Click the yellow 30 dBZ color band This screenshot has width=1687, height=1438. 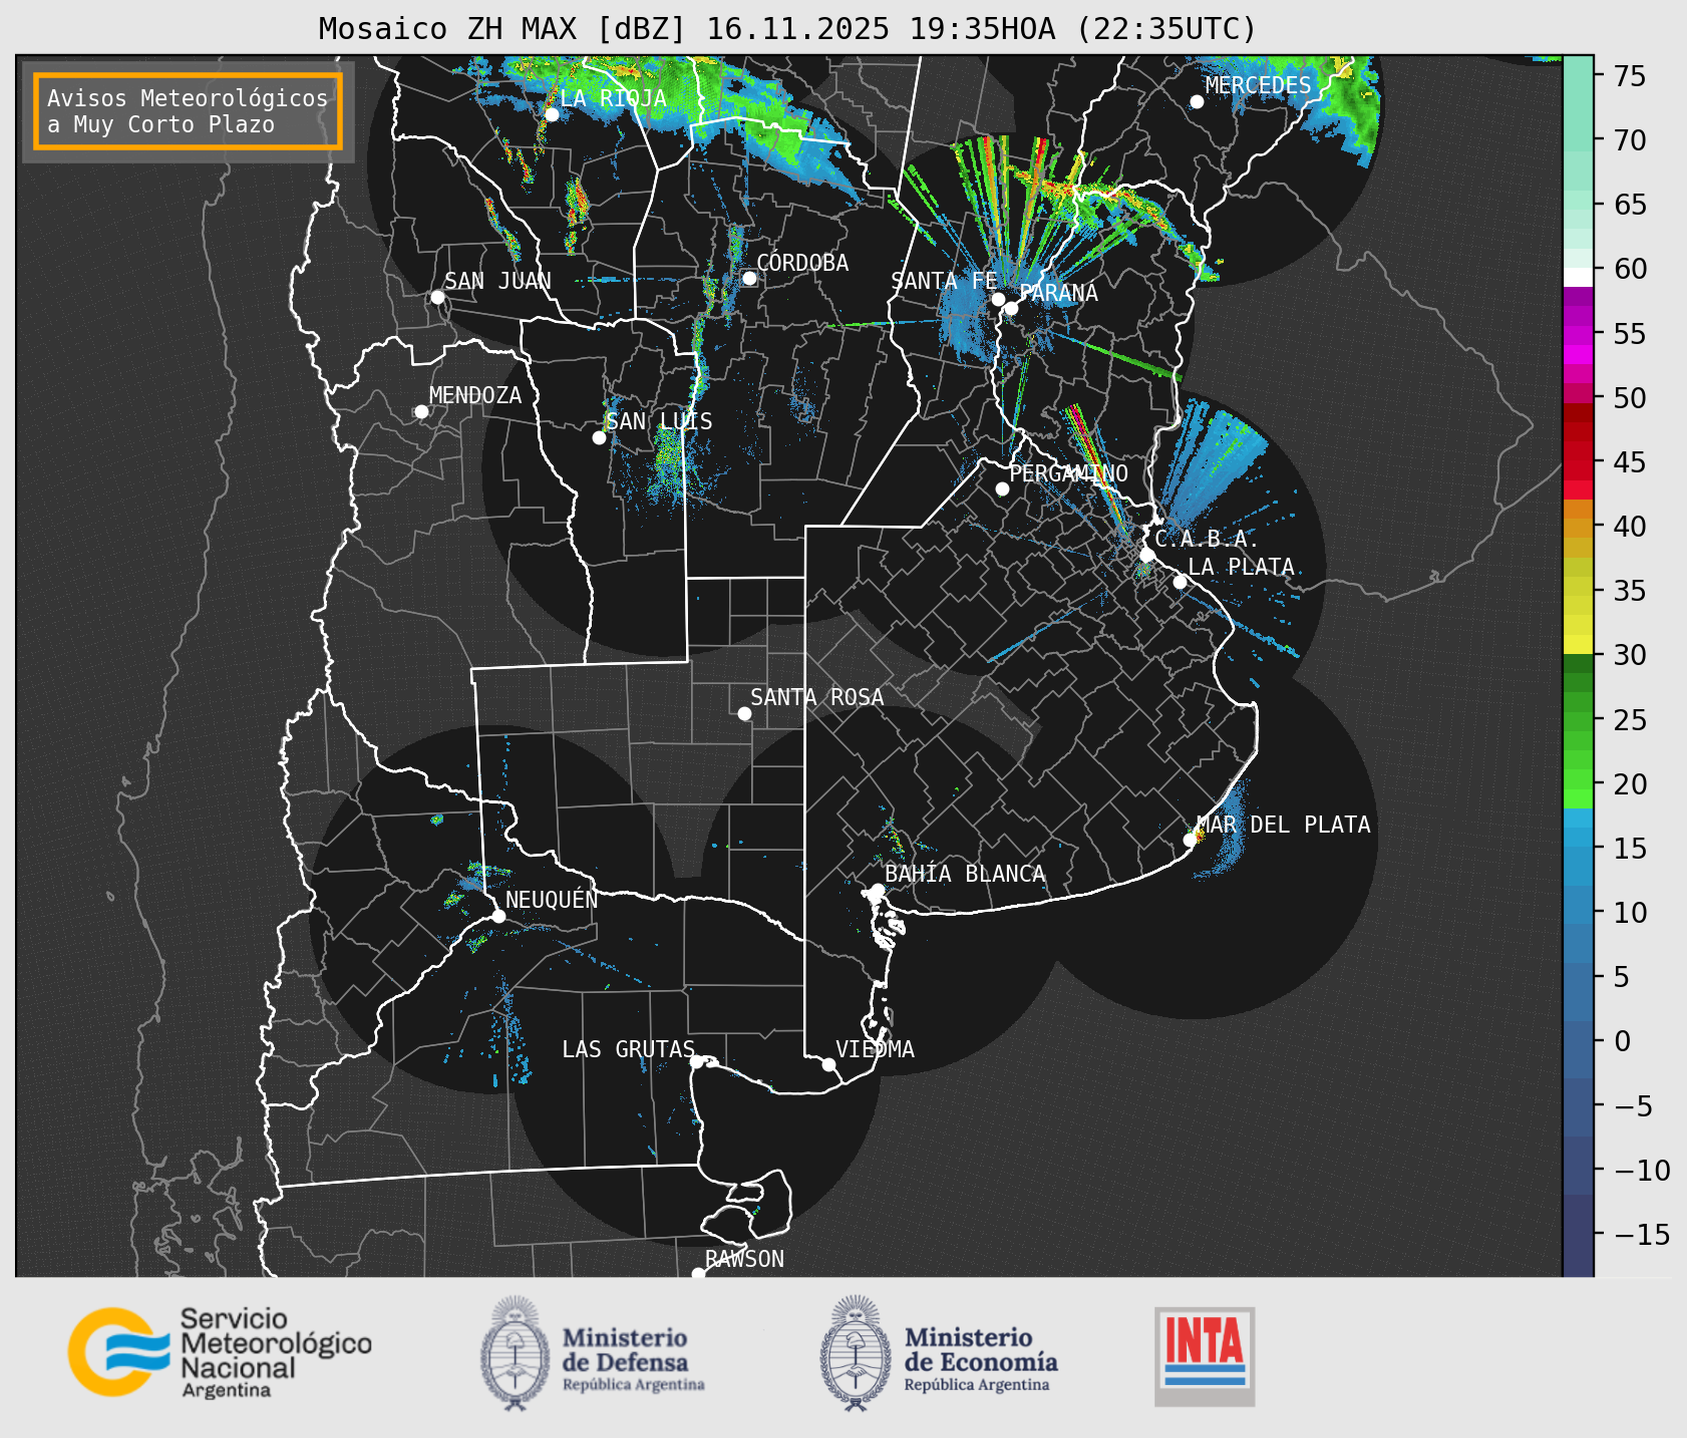[1577, 645]
